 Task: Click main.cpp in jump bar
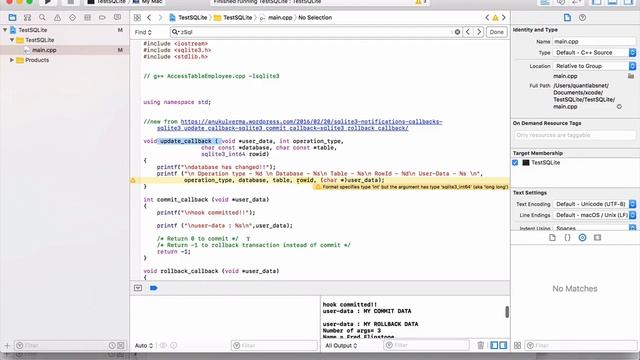tap(276, 18)
